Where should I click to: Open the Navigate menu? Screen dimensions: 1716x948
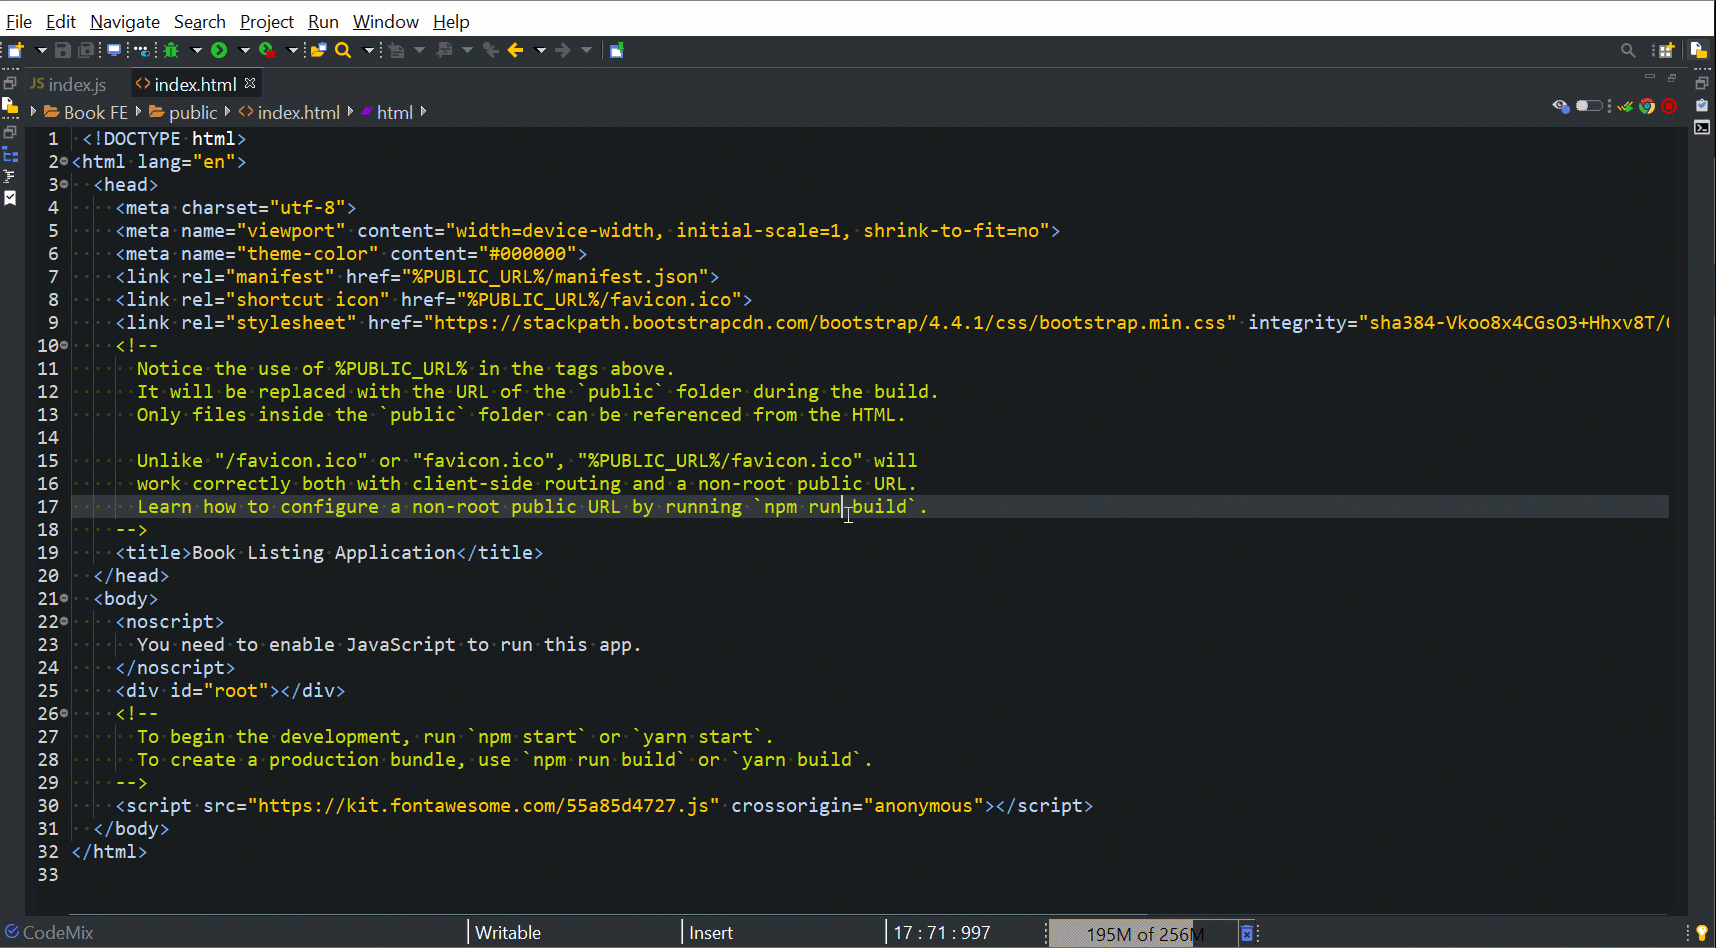pyautogui.click(x=124, y=21)
